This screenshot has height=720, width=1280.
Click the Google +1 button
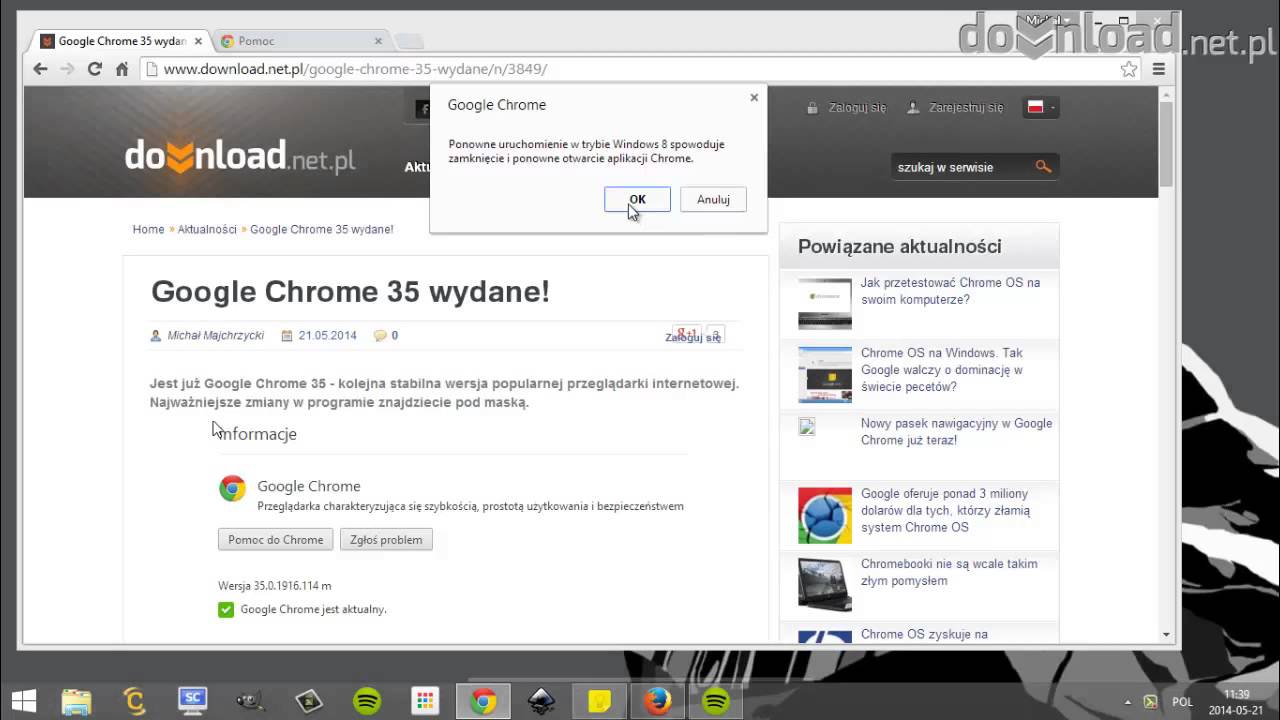[x=686, y=333]
